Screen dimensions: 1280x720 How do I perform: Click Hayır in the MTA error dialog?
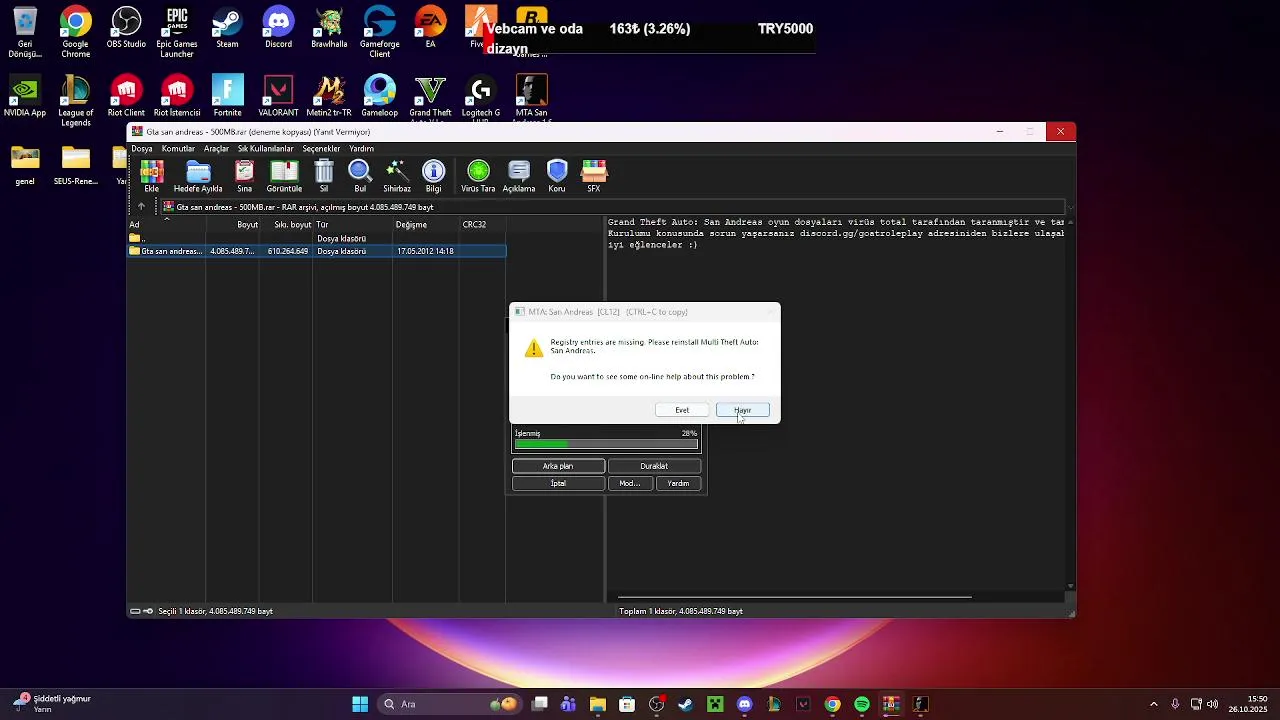(x=742, y=410)
